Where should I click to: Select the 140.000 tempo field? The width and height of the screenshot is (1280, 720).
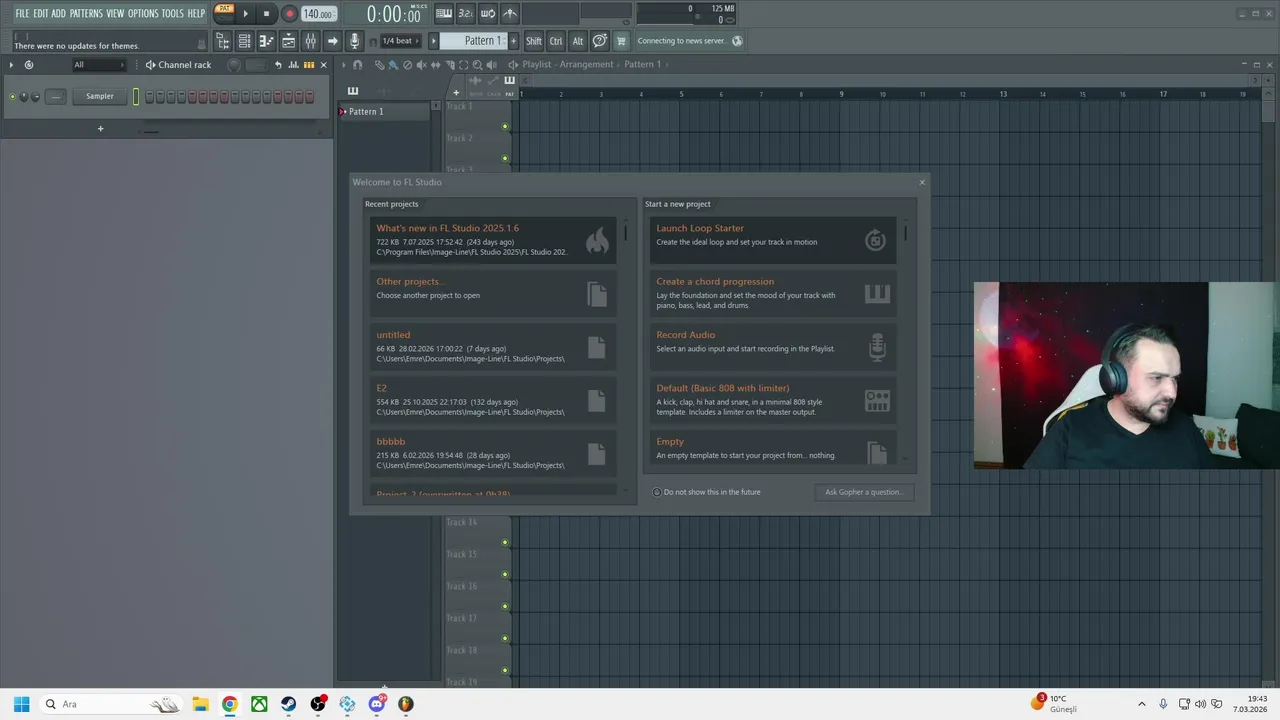point(318,14)
